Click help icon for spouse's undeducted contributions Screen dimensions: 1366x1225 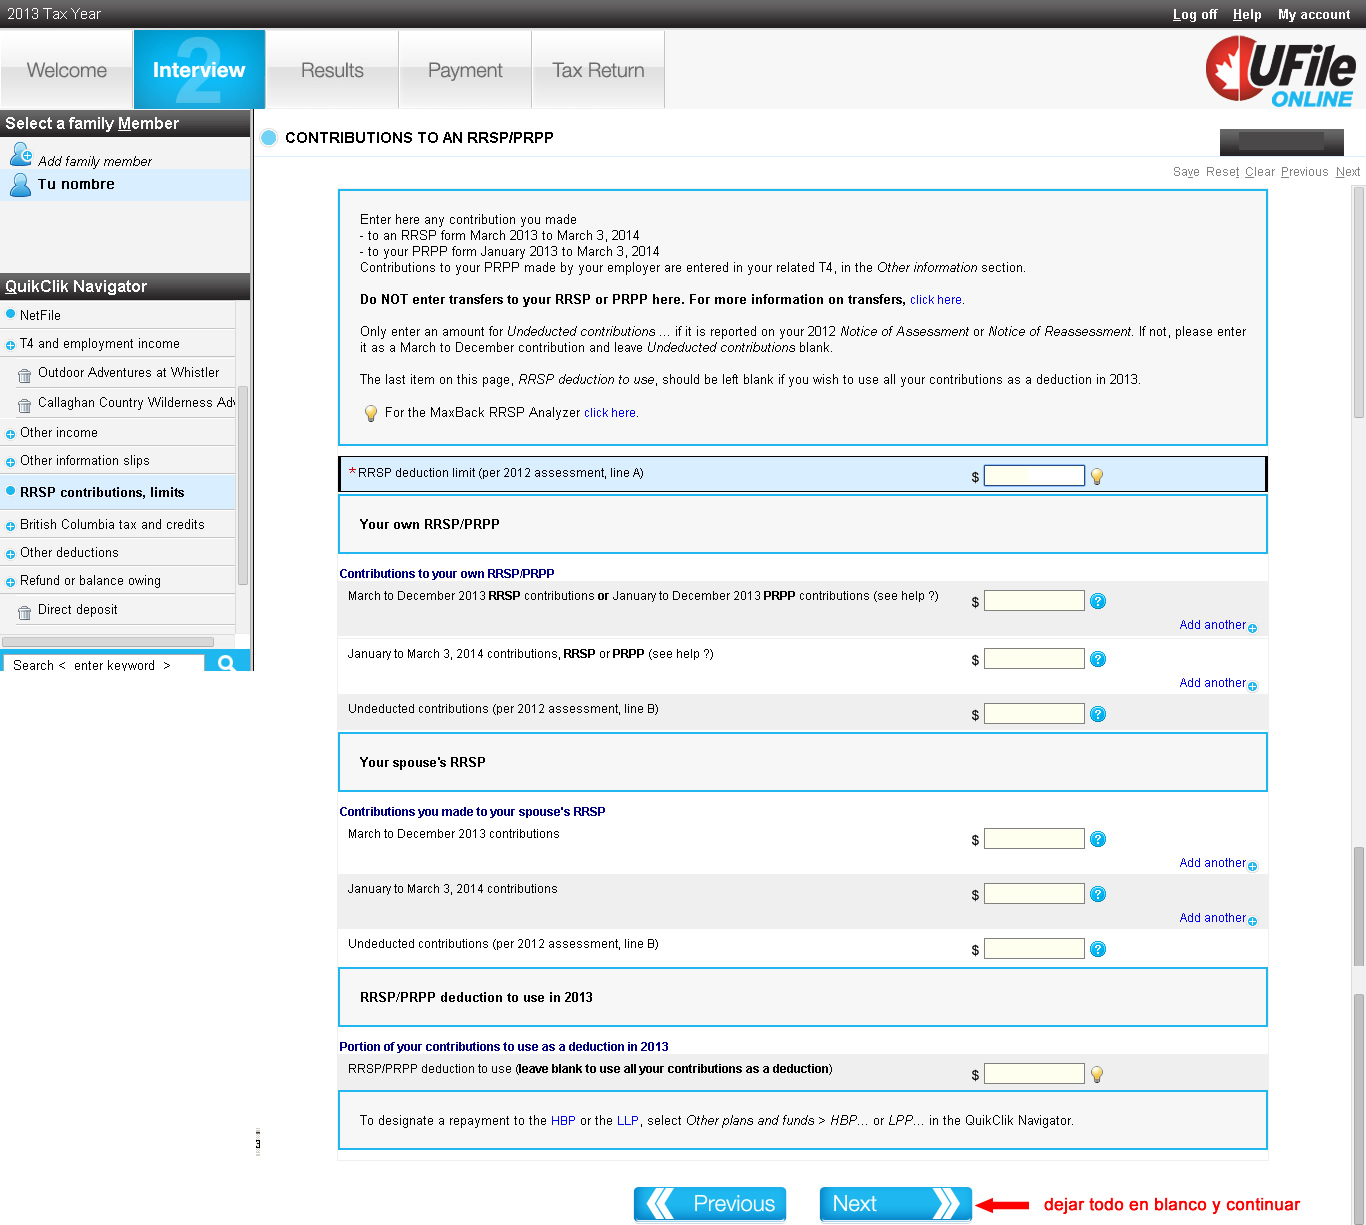1098,949
